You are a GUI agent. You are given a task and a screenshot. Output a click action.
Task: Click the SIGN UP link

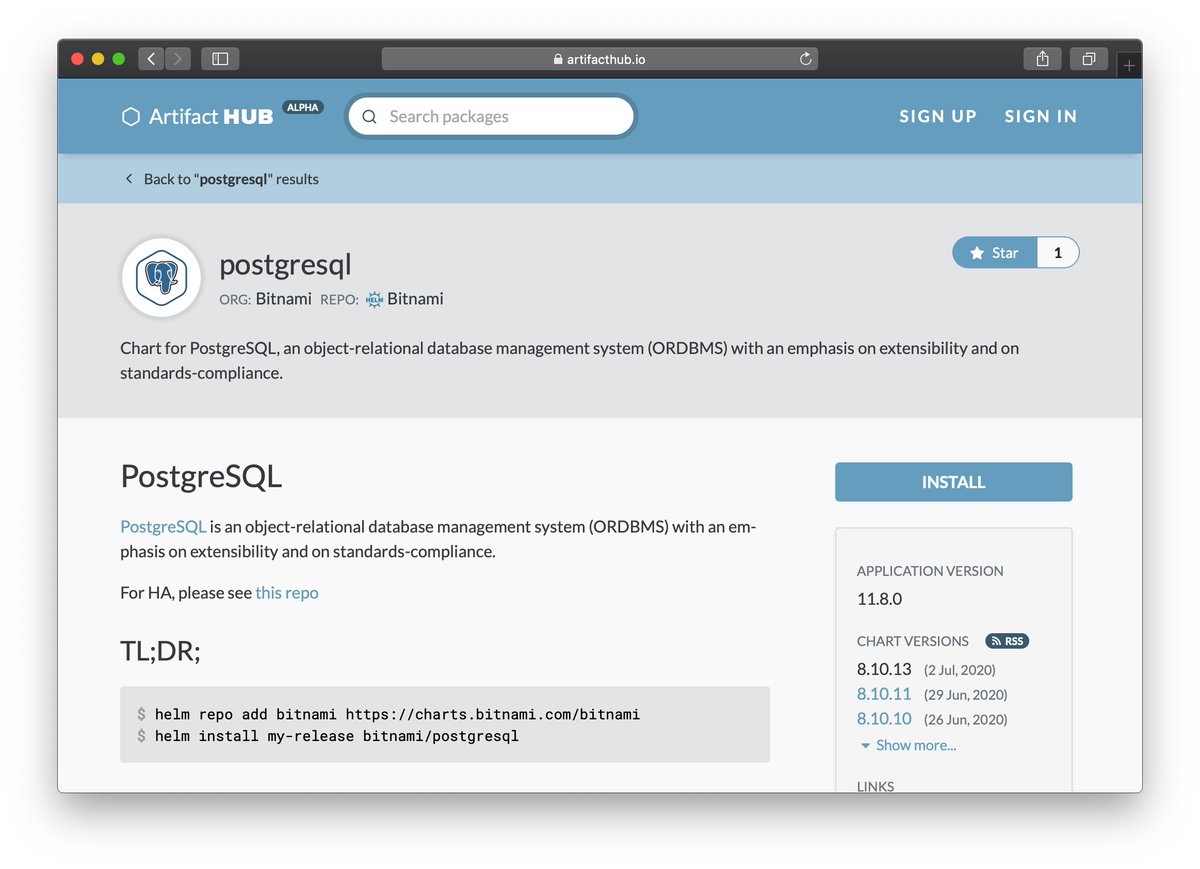(x=938, y=117)
